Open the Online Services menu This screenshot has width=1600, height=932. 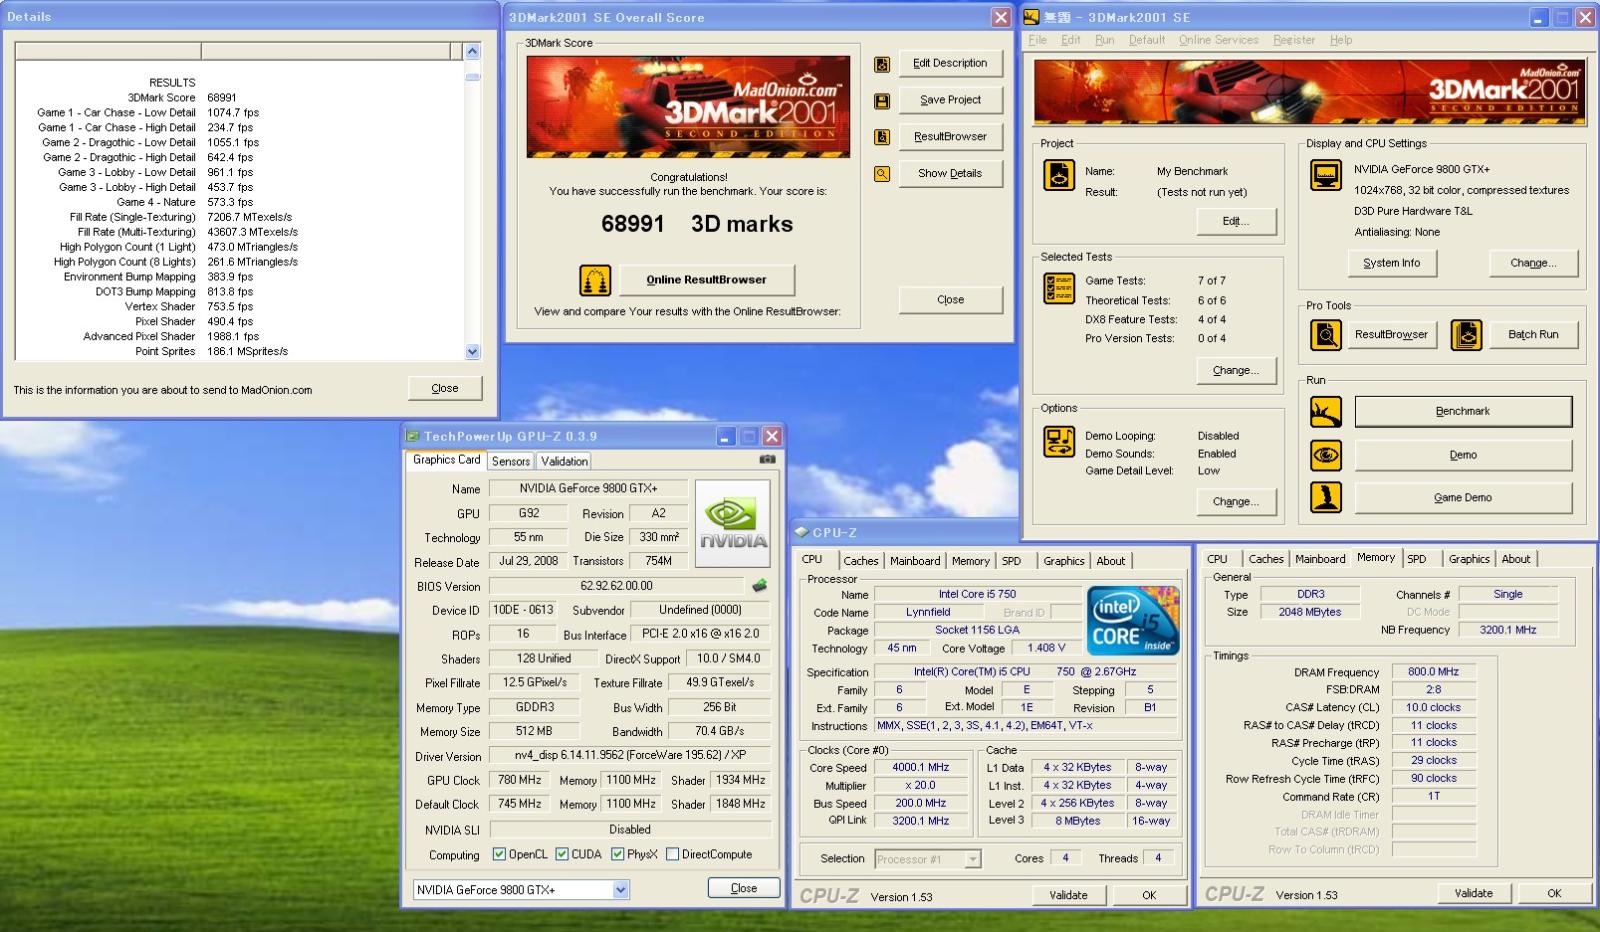(1218, 40)
